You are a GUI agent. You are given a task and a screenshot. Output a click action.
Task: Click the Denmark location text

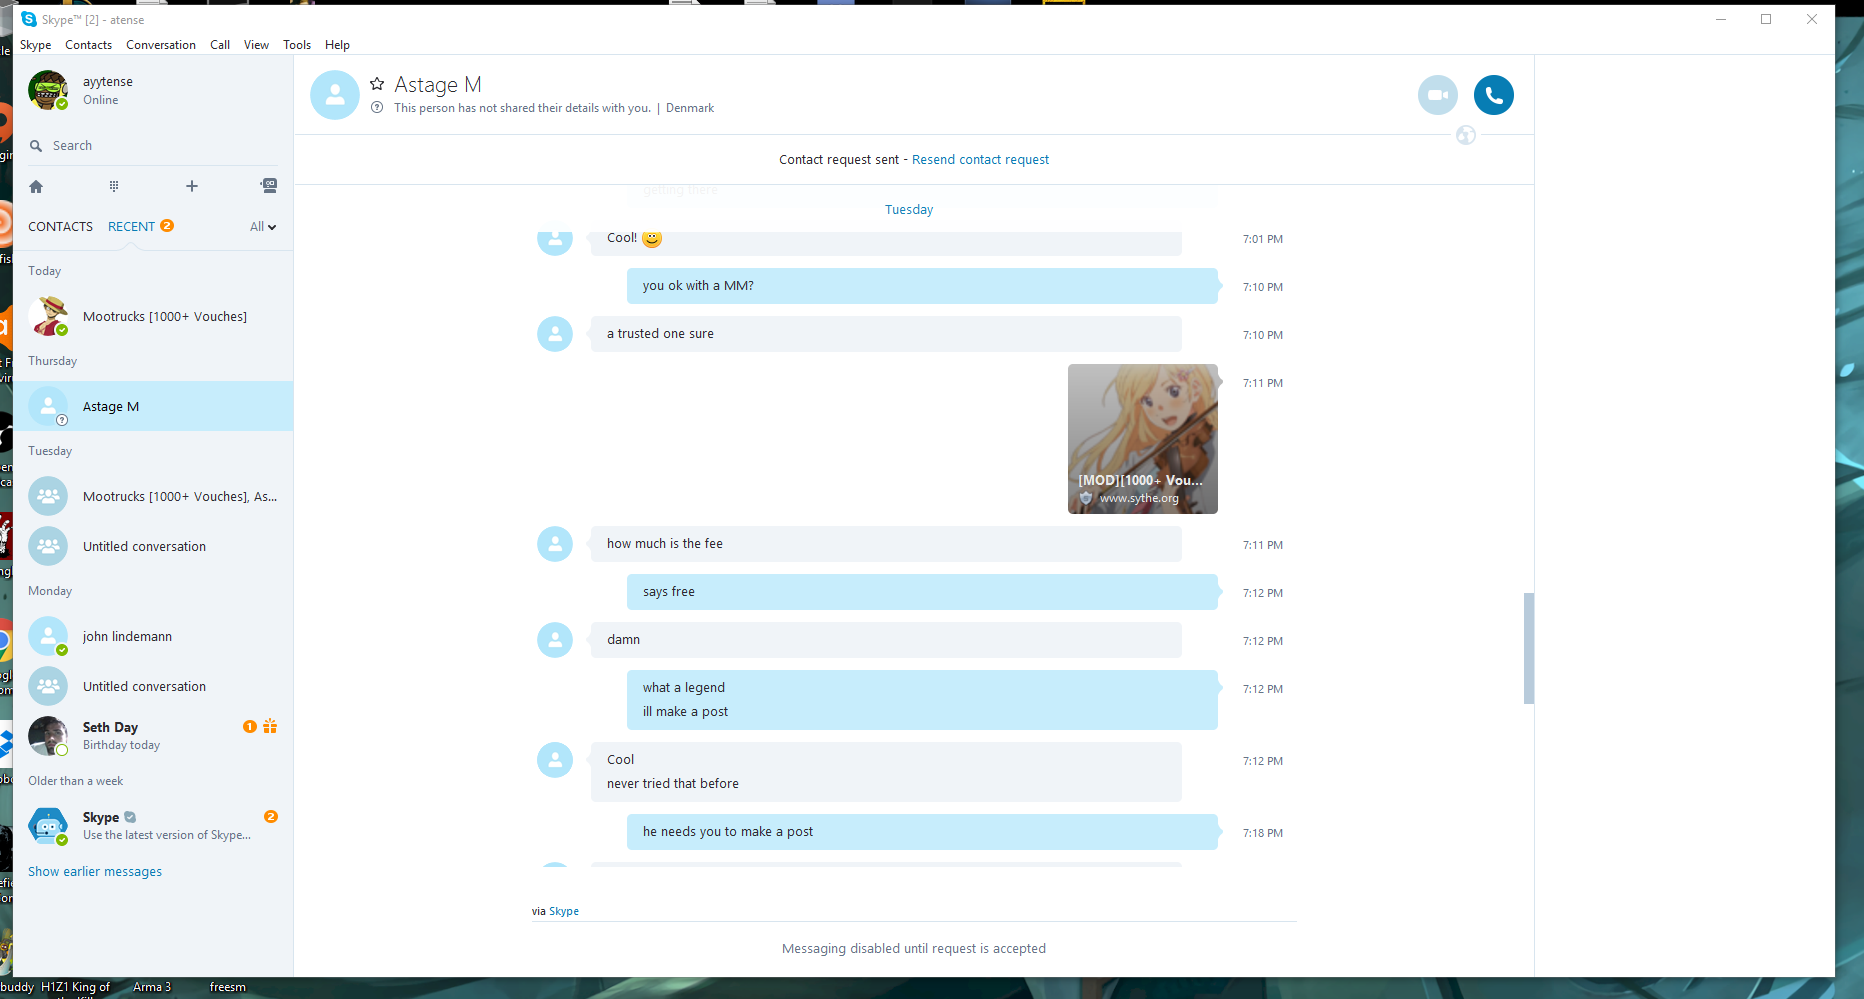[690, 108]
